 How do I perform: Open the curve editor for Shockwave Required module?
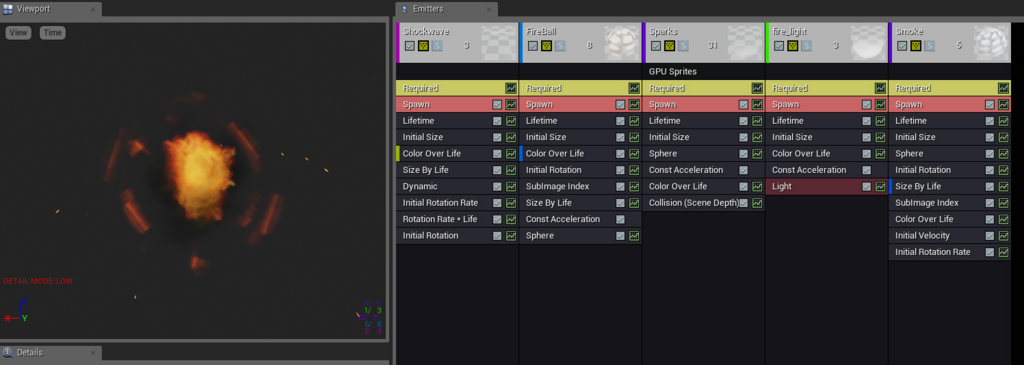(511, 88)
